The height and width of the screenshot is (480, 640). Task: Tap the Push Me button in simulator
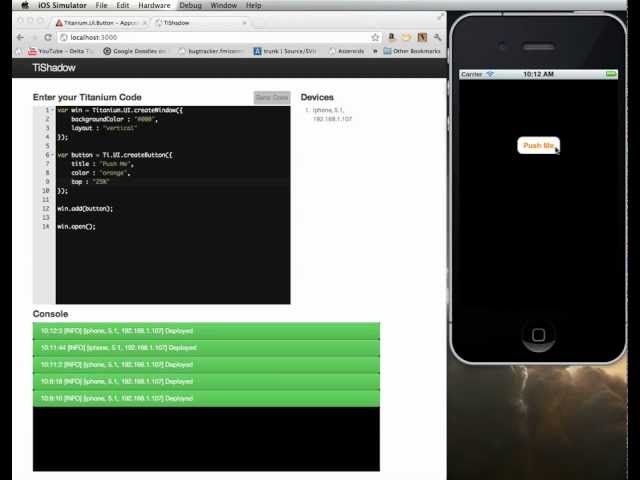pyautogui.click(x=538, y=145)
